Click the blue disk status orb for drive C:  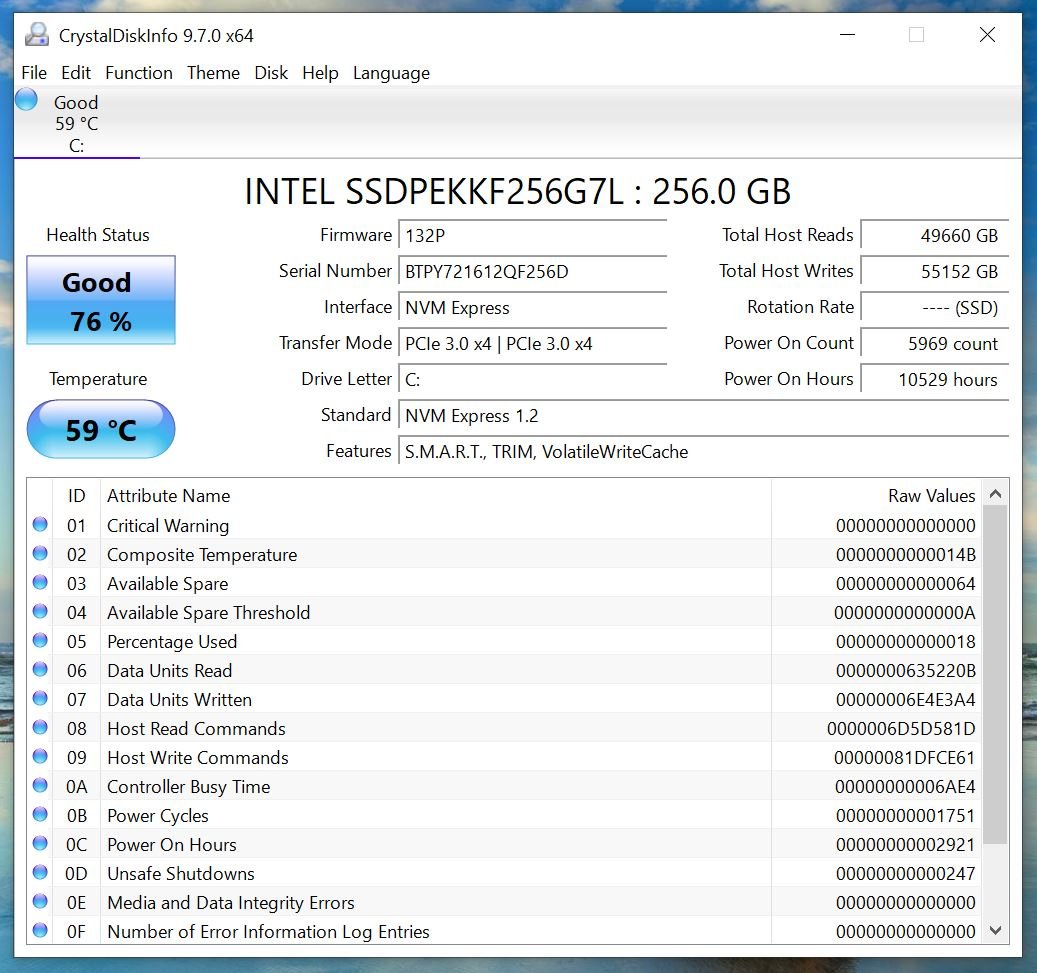pos(26,100)
